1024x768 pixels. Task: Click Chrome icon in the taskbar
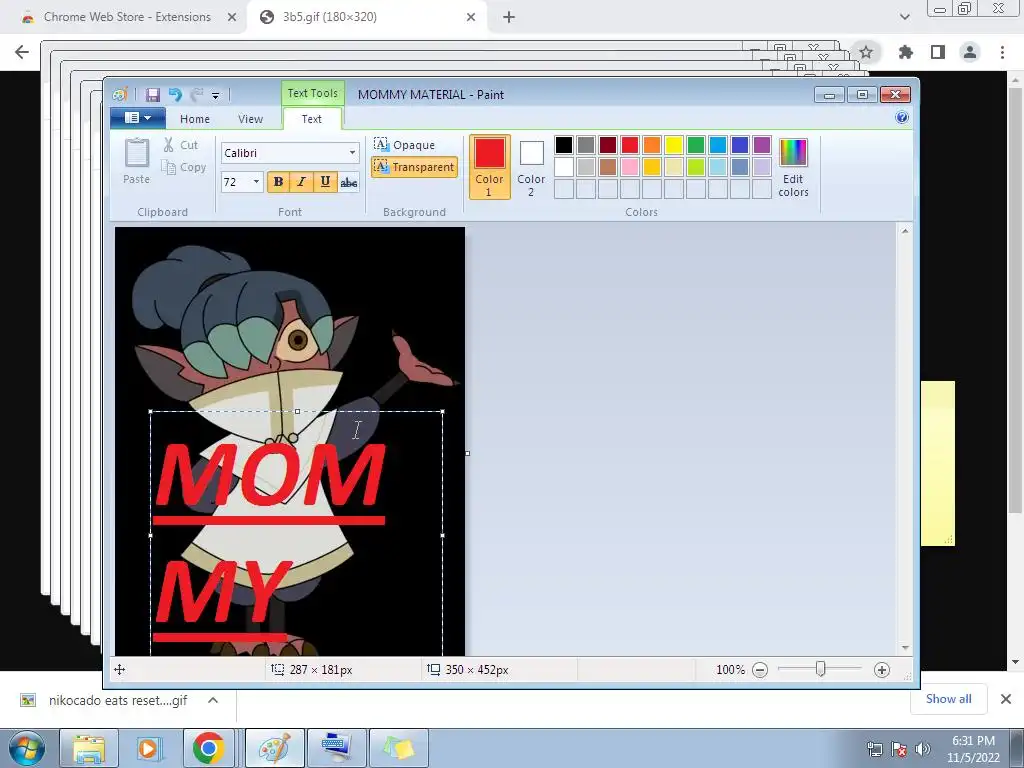tap(208, 748)
